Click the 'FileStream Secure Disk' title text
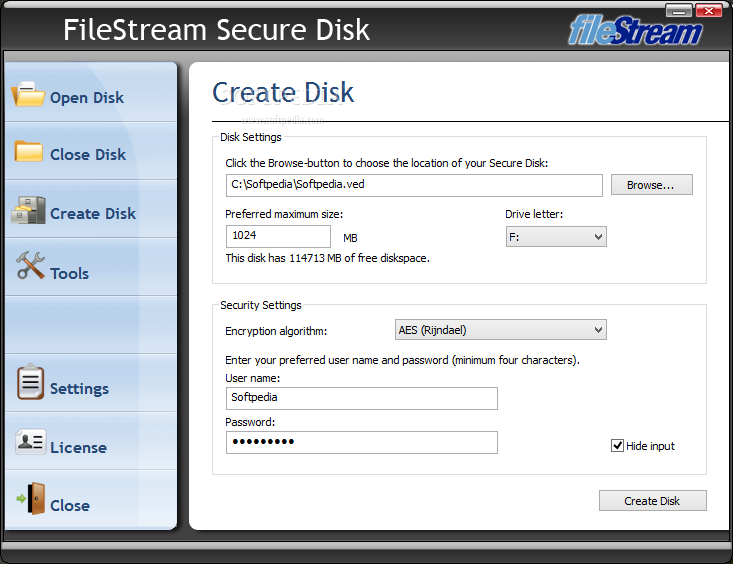Screen dimensions: 733x564 216,30
